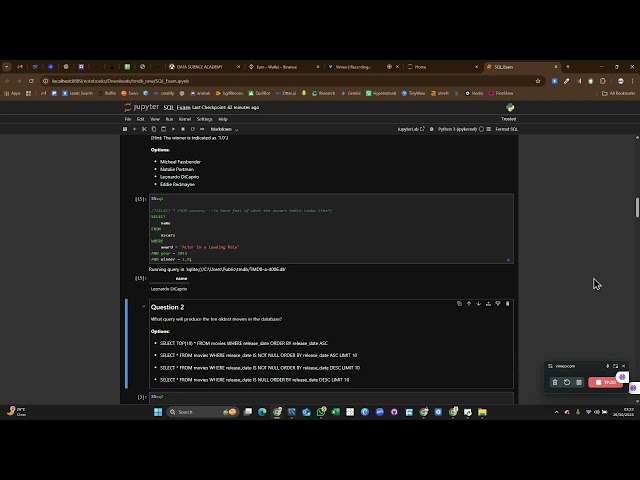Viewport: 640px width, 480px height.
Task: Save the notebook with the save icon
Action: coord(125,129)
